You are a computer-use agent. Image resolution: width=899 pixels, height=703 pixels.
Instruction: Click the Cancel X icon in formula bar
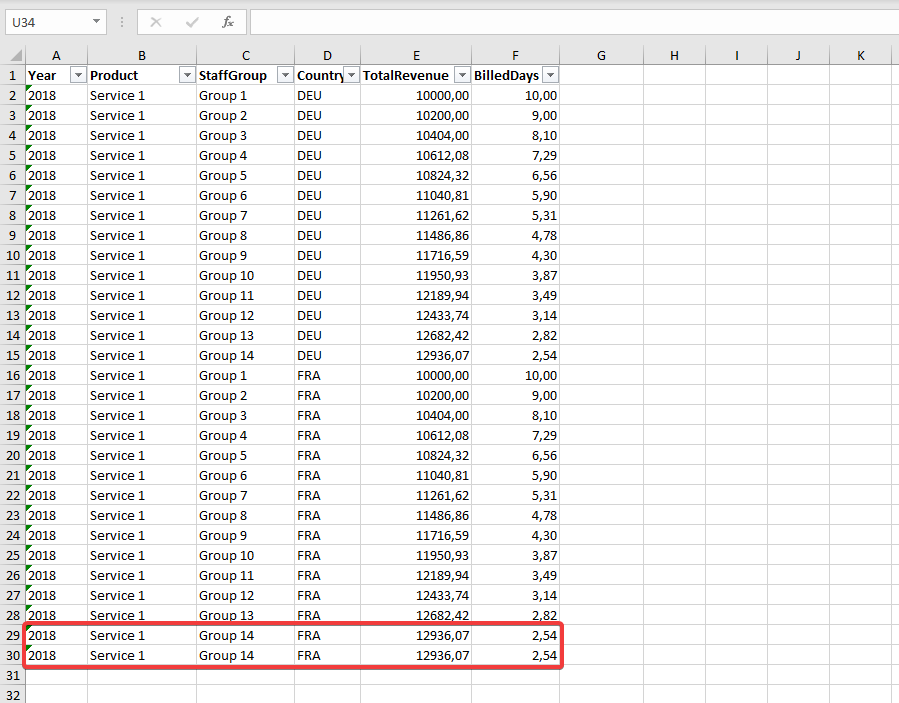coord(156,22)
